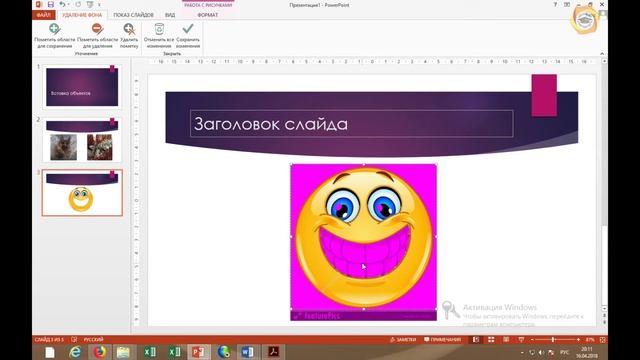640x360 pixels.
Task: Select slide 3 thumbnail with smiley
Action: [x=82, y=193]
